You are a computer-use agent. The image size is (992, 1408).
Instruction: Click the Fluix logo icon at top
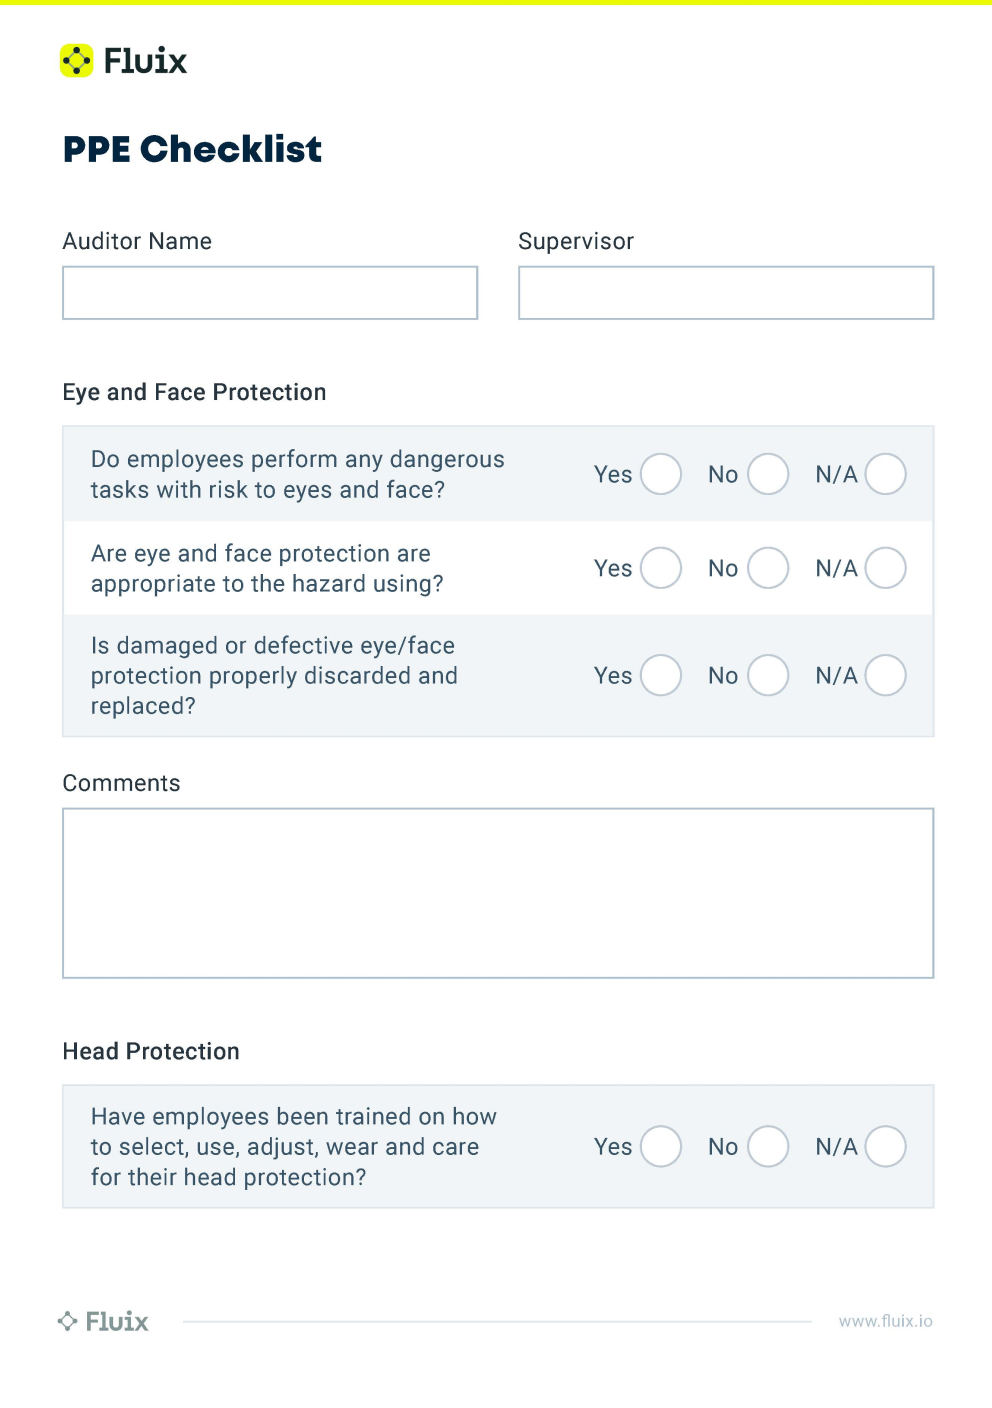[77, 61]
